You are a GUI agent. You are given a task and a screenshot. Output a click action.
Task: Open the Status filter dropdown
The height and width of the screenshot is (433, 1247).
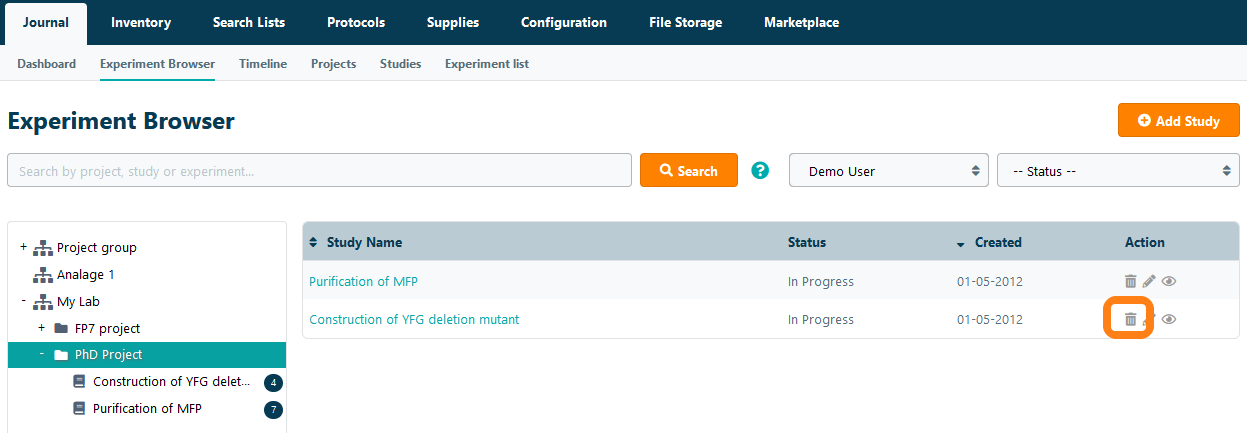(1117, 171)
